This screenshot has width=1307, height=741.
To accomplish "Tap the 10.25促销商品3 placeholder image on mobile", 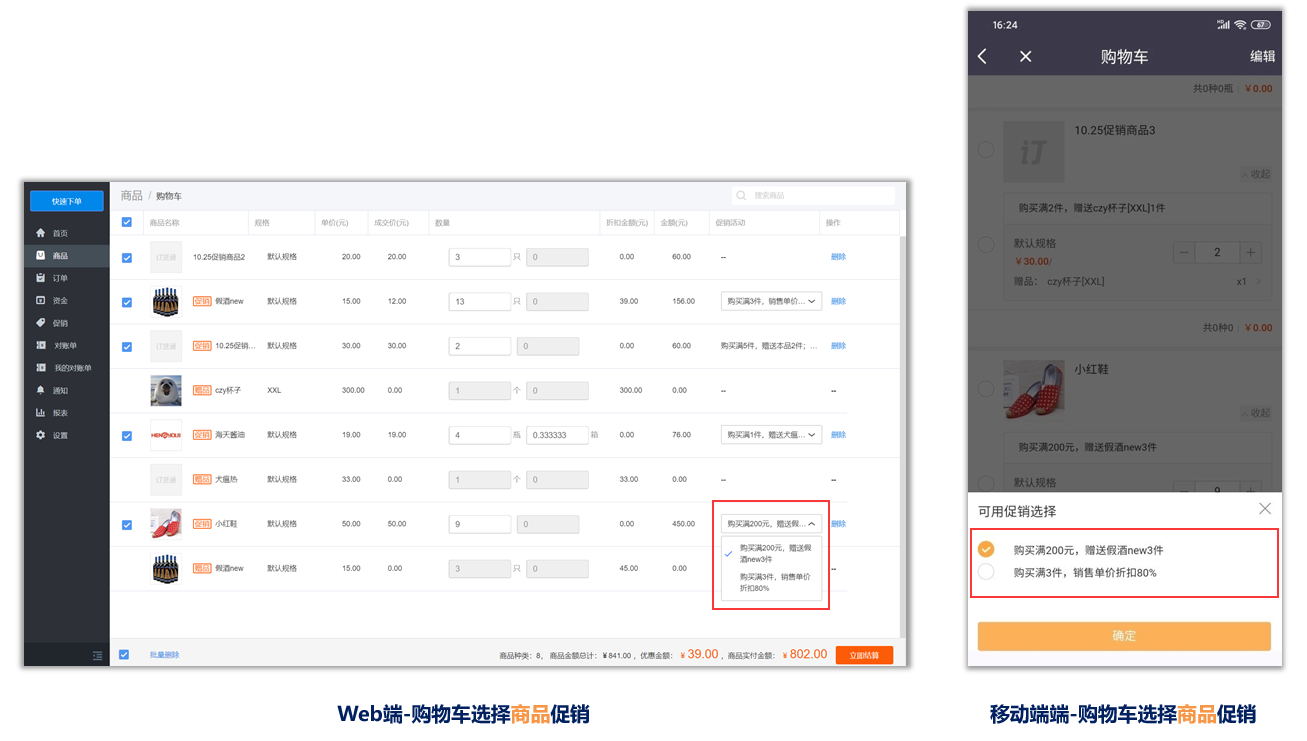I will [1033, 152].
